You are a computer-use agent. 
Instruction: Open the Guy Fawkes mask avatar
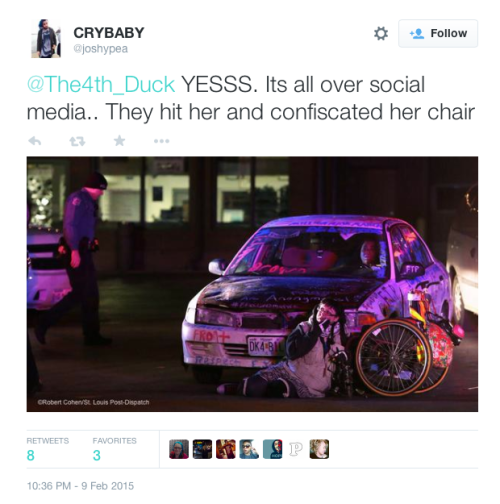pos(272,449)
